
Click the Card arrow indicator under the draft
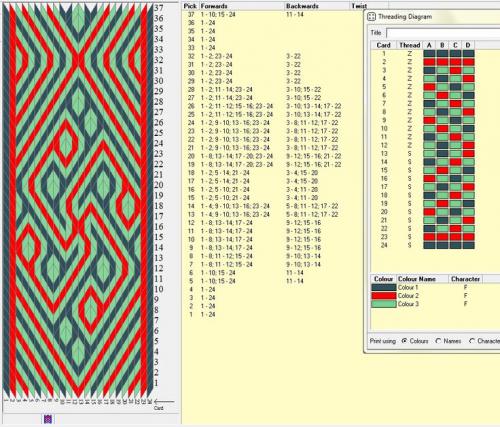tap(164, 401)
